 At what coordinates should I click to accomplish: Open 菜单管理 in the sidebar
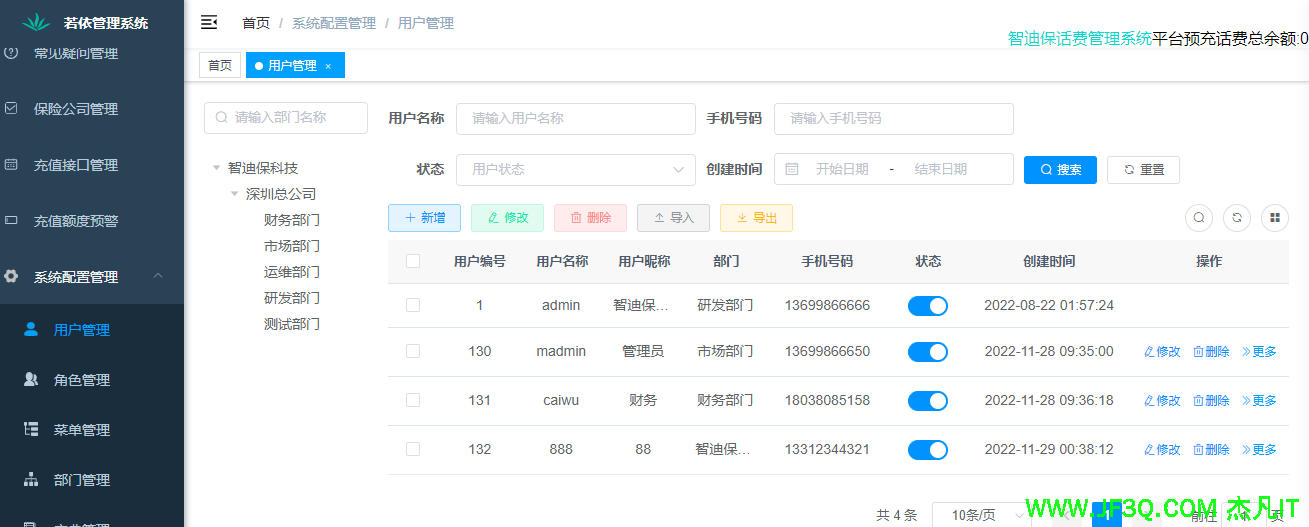click(x=81, y=430)
